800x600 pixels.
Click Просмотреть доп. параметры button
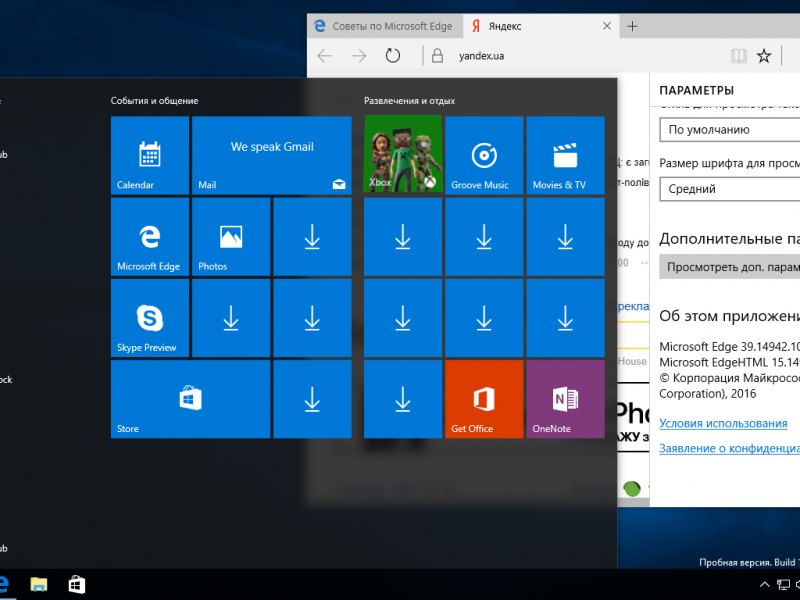730,267
